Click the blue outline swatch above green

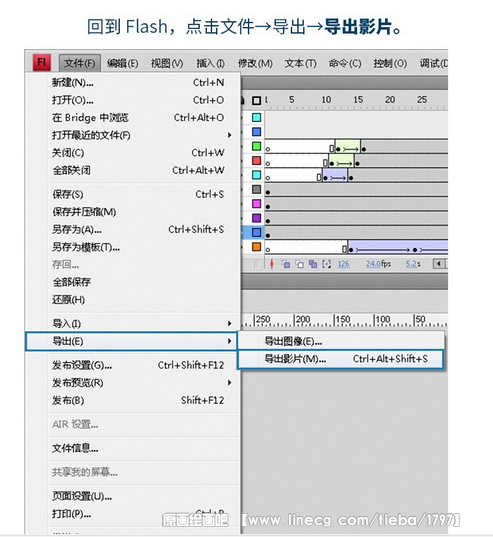pos(256,132)
